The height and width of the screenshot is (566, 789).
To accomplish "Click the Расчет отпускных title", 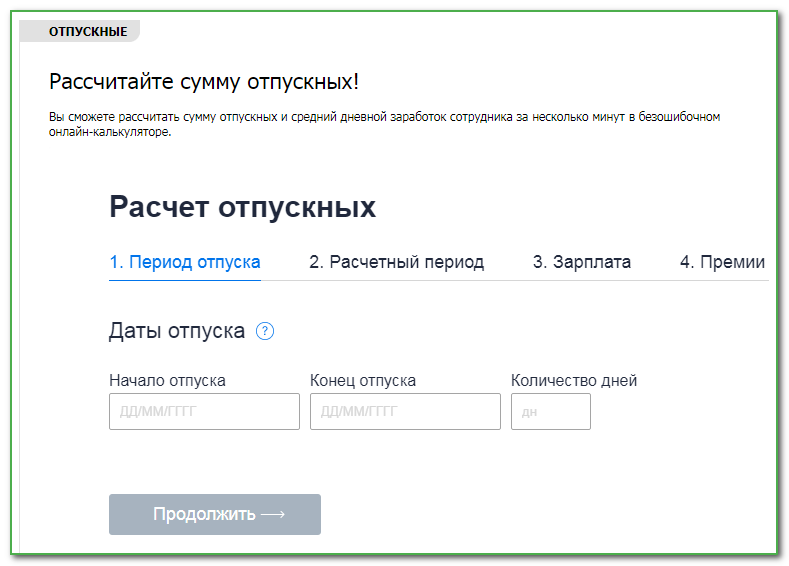I will click(242, 207).
